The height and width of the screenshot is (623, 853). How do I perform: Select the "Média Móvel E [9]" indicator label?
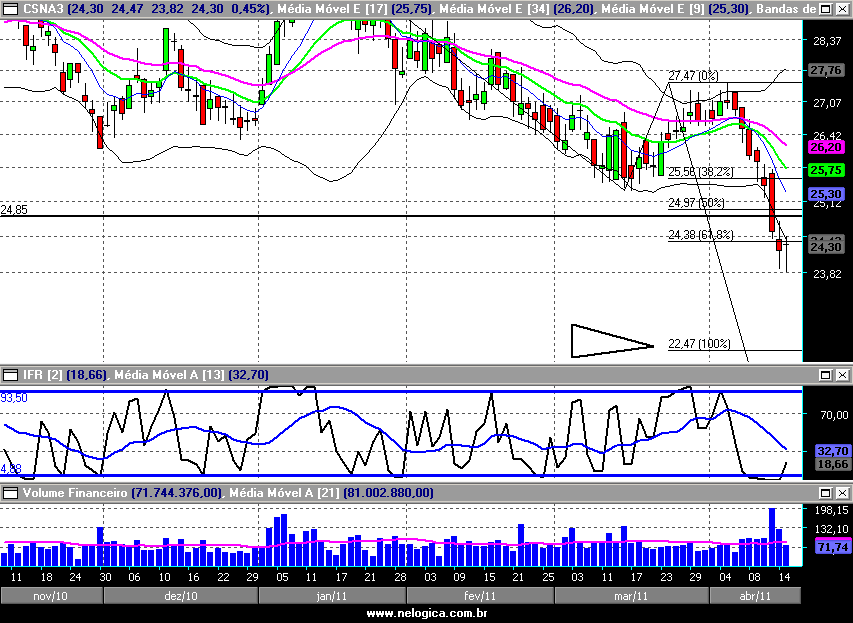(651, 9)
